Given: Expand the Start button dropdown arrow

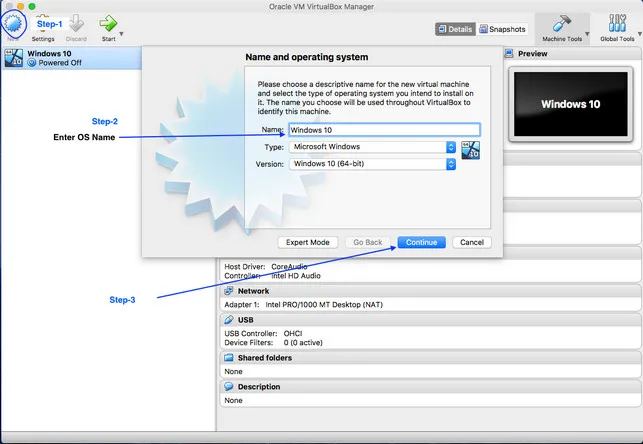Looking at the screenshot, I should coord(122,34).
